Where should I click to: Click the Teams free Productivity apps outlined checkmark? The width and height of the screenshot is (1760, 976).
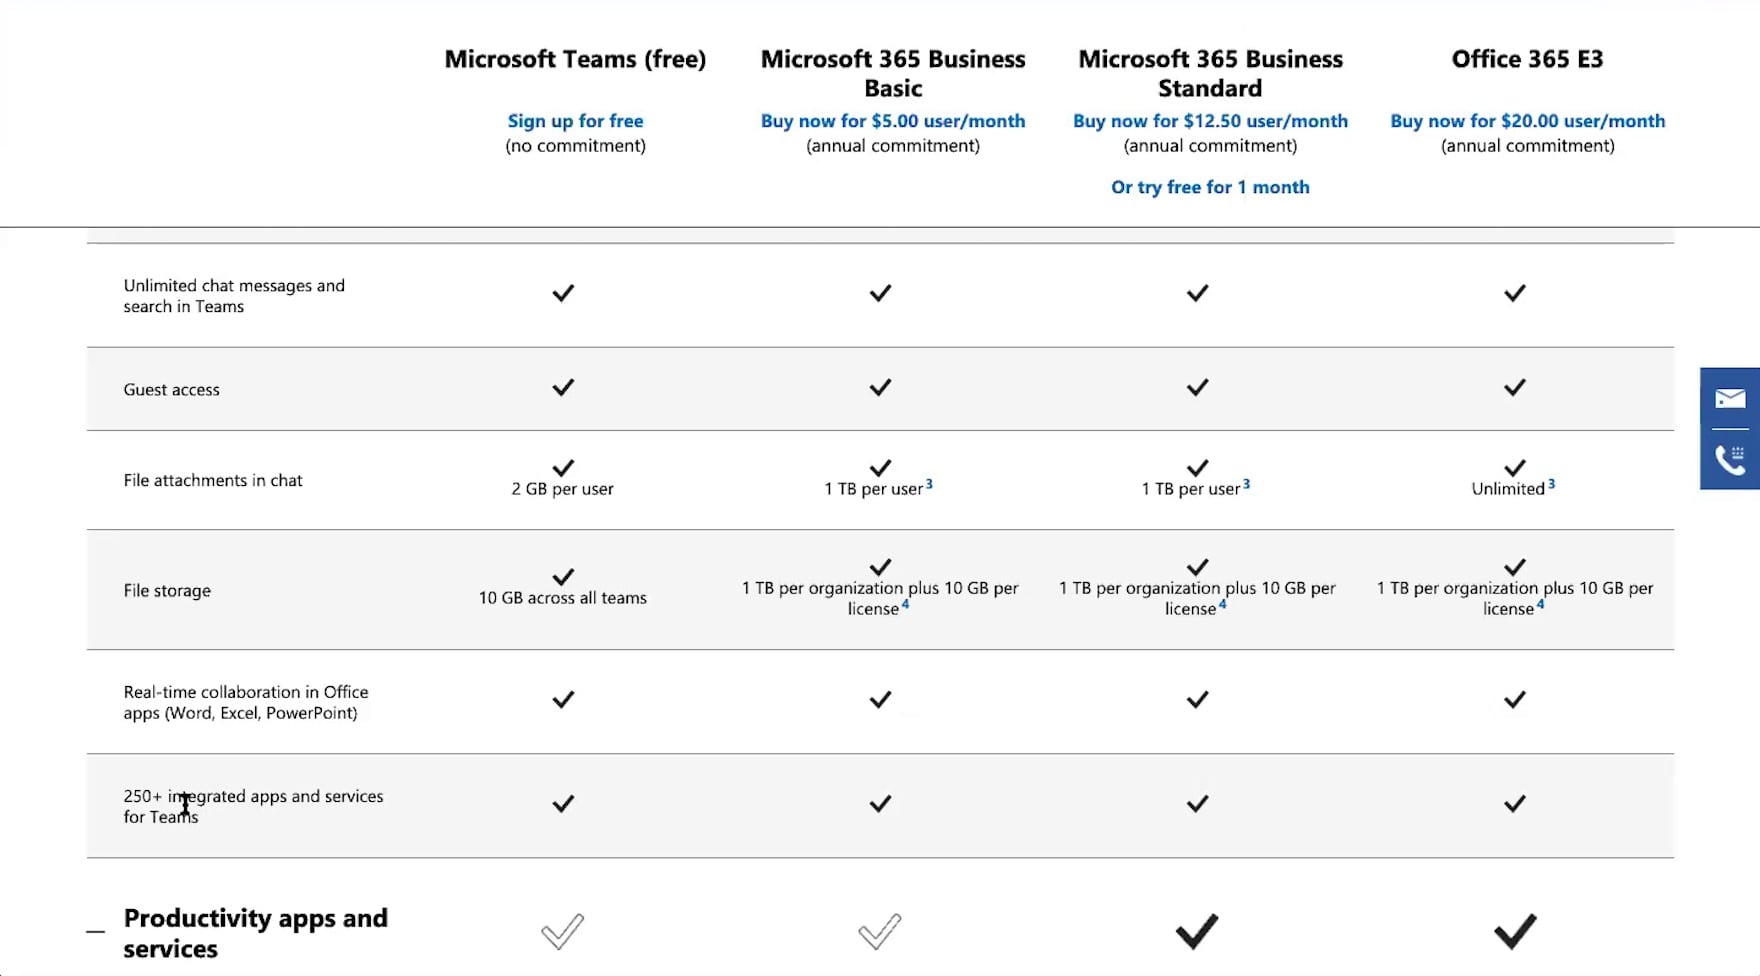(x=562, y=931)
